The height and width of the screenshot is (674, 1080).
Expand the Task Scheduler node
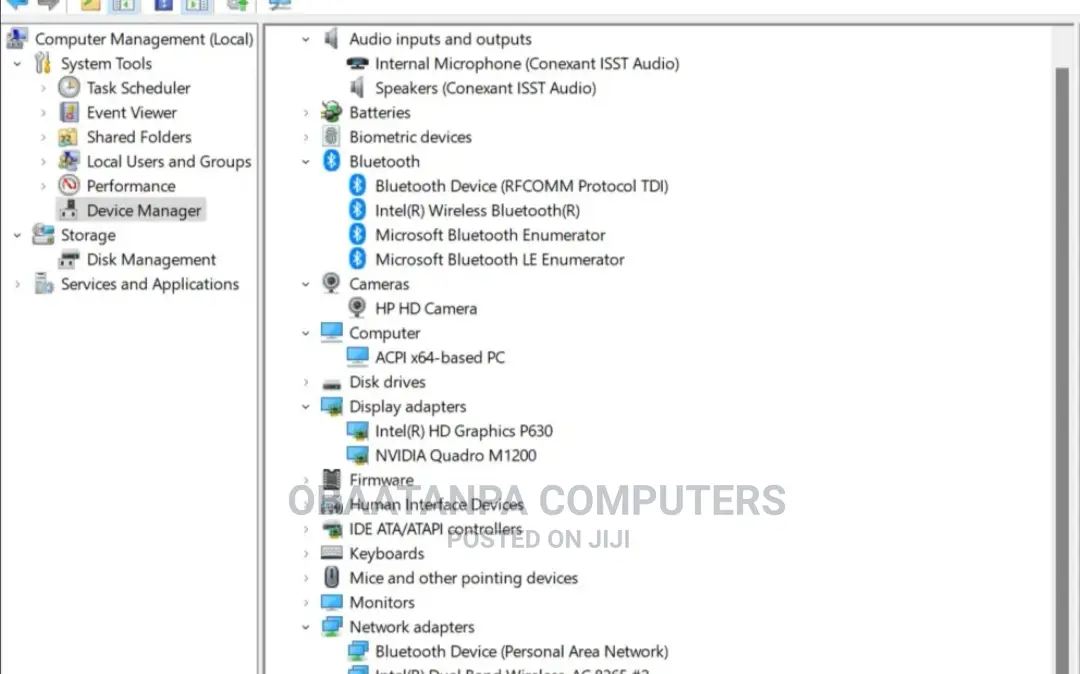[x=43, y=88]
